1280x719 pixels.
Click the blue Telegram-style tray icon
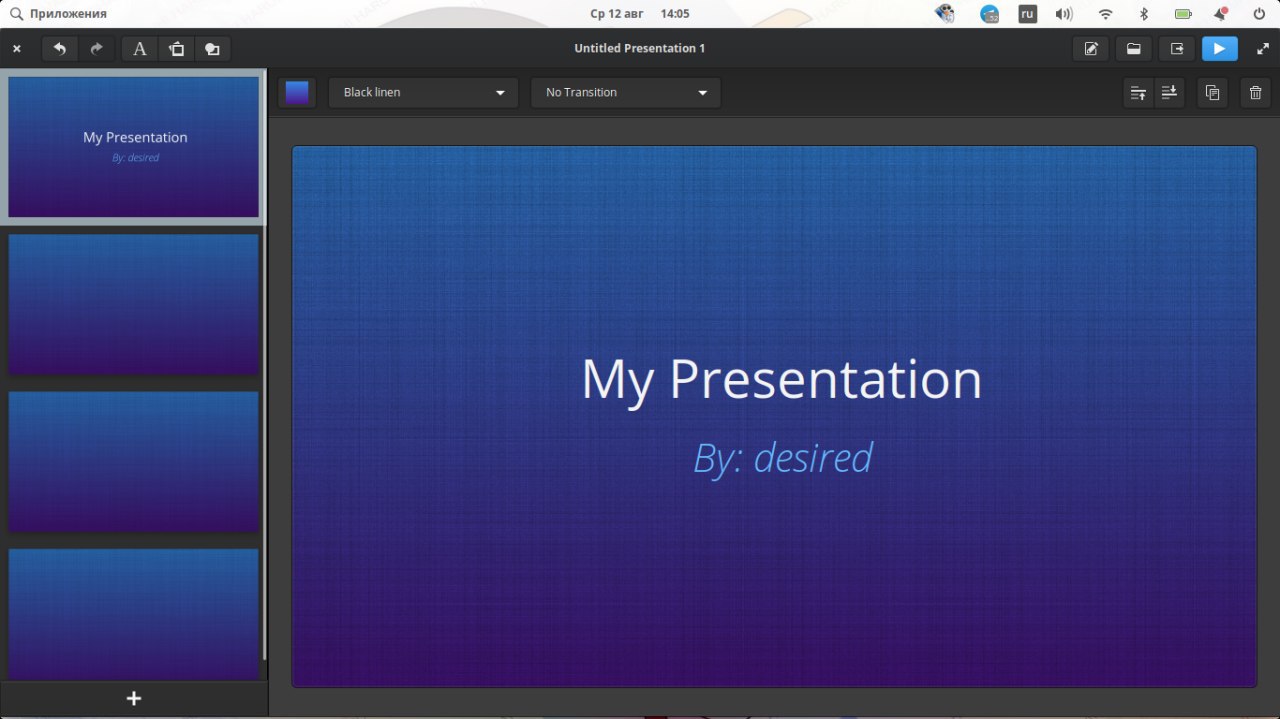click(989, 14)
